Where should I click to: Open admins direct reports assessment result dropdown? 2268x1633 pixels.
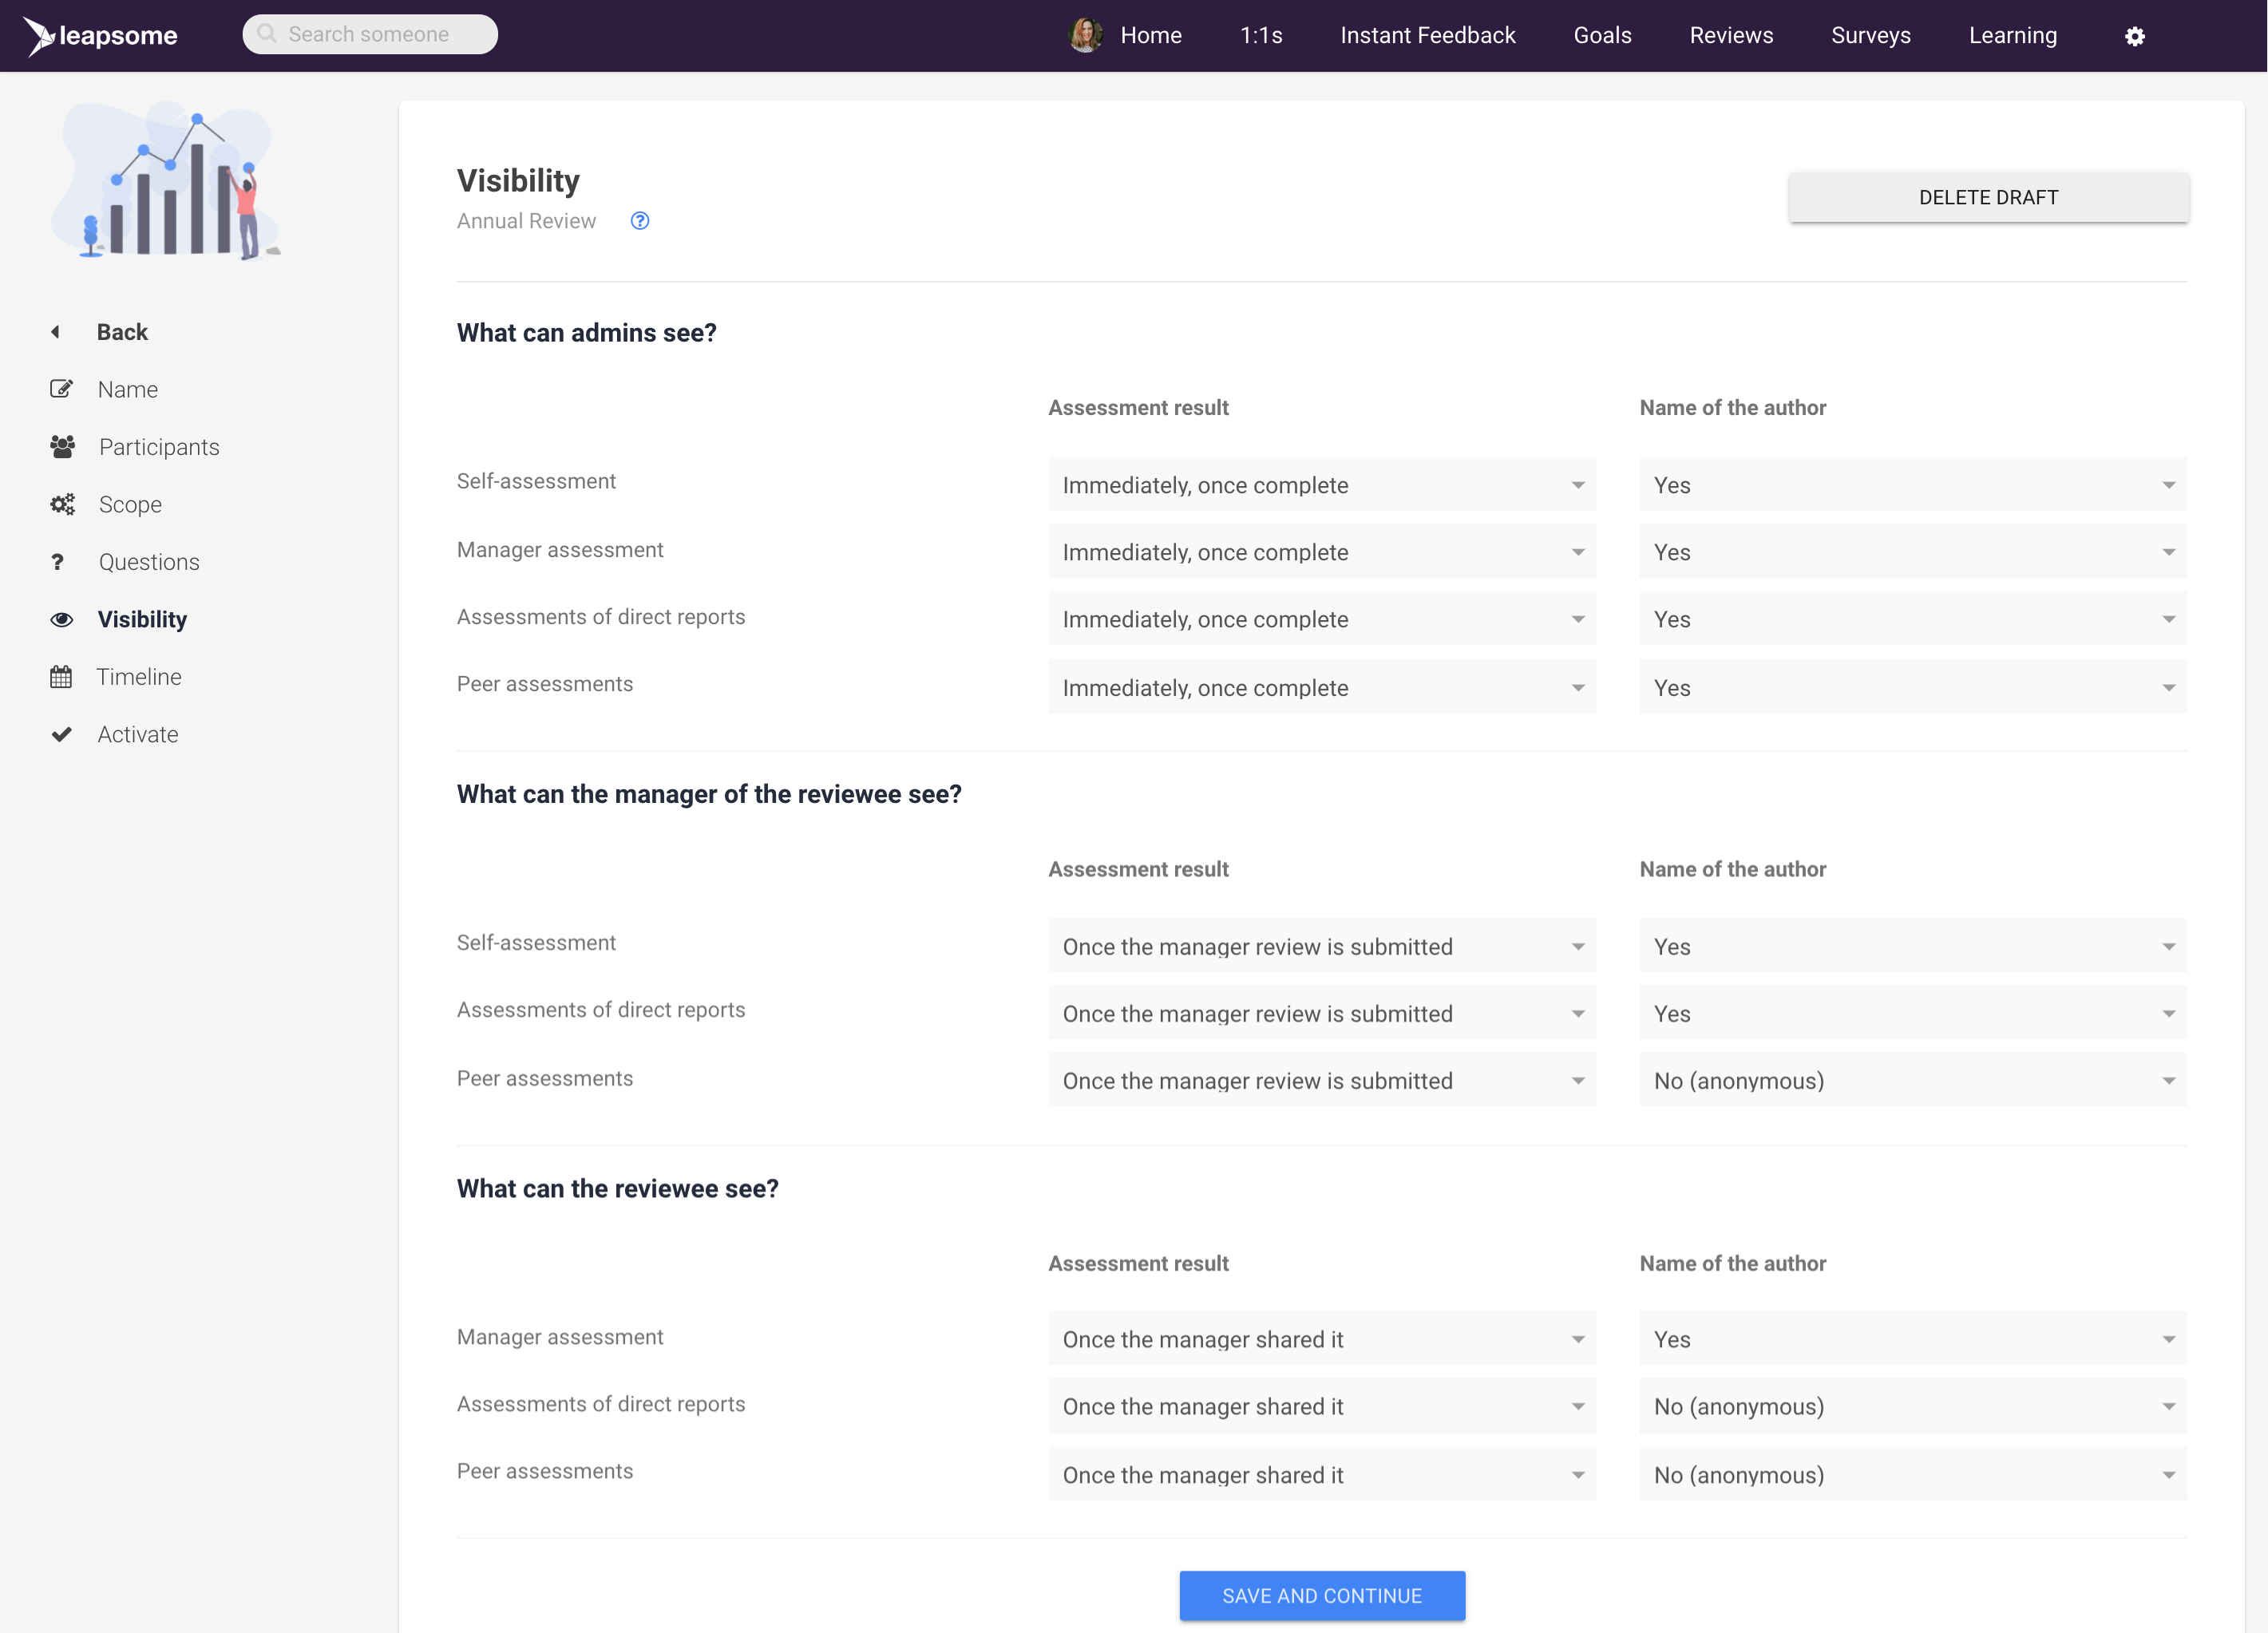point(1322,618)
